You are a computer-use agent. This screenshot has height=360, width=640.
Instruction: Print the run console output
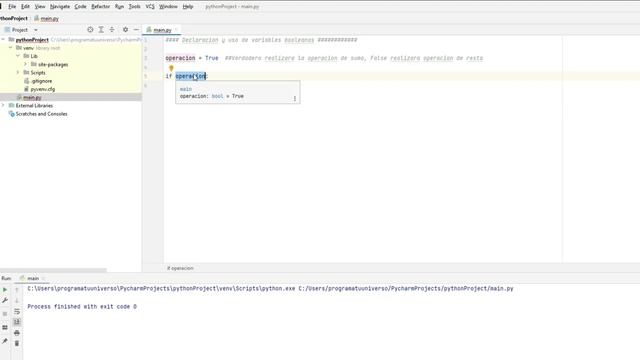[x=17, y=333]
